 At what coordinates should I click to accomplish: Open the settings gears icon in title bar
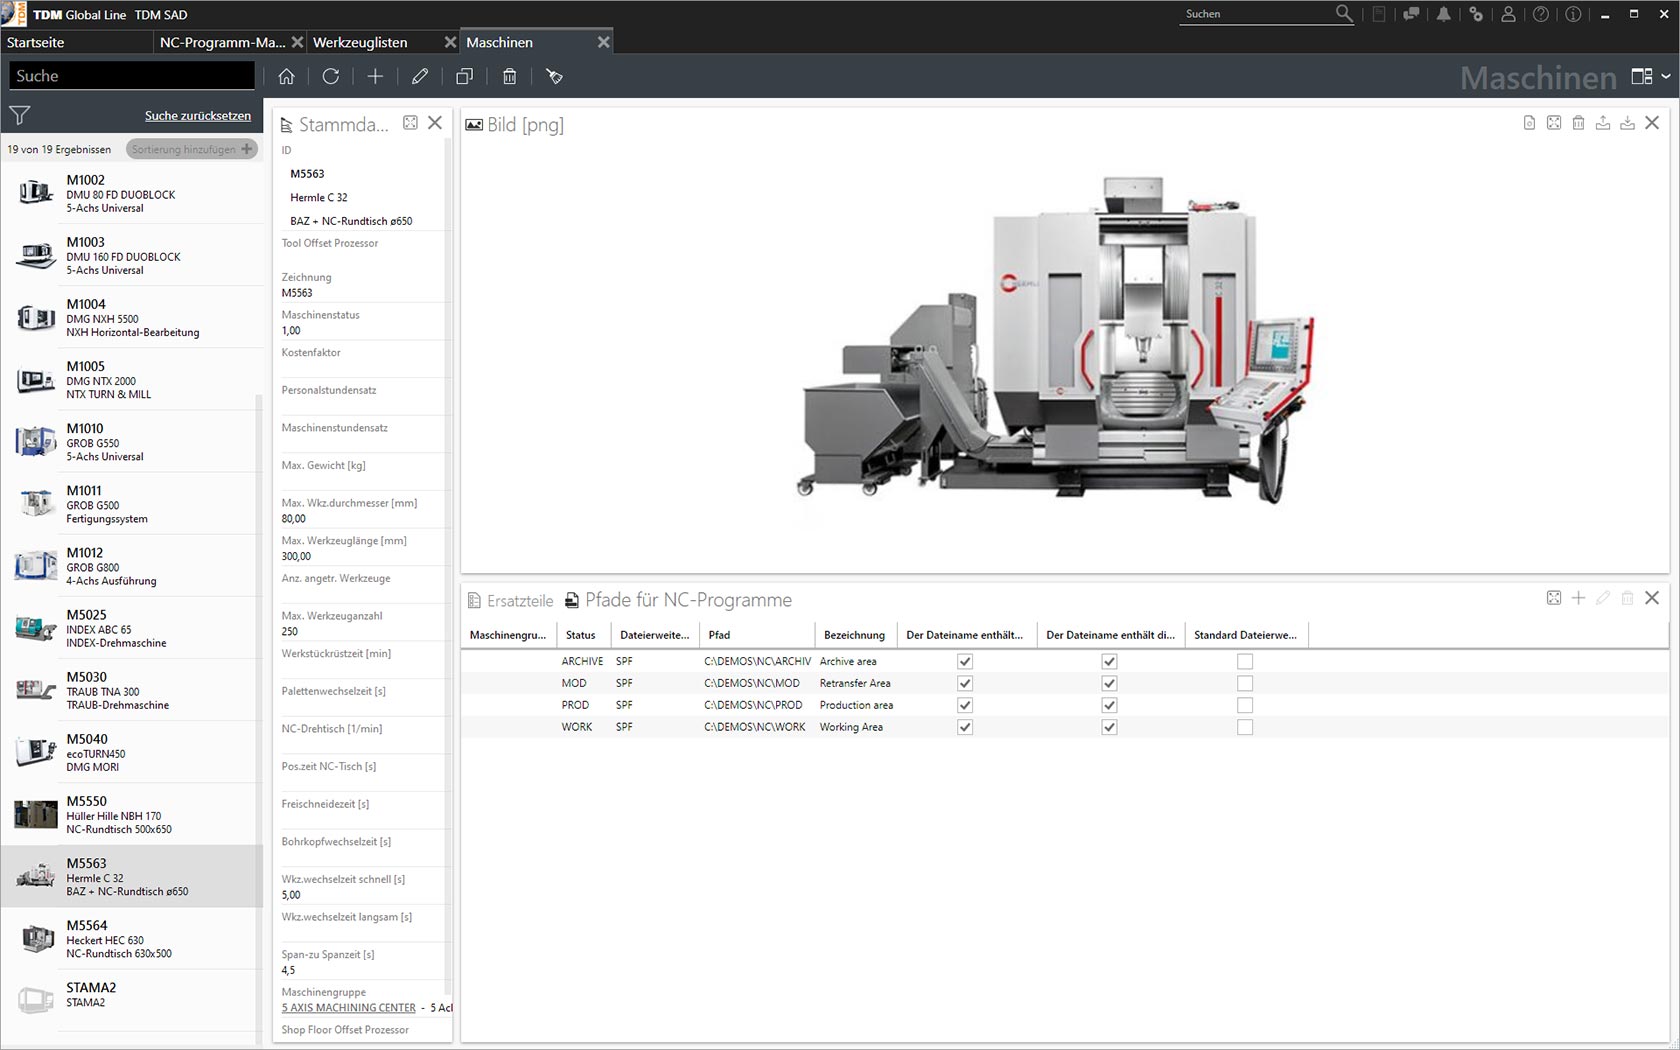tap(1476, 14)
